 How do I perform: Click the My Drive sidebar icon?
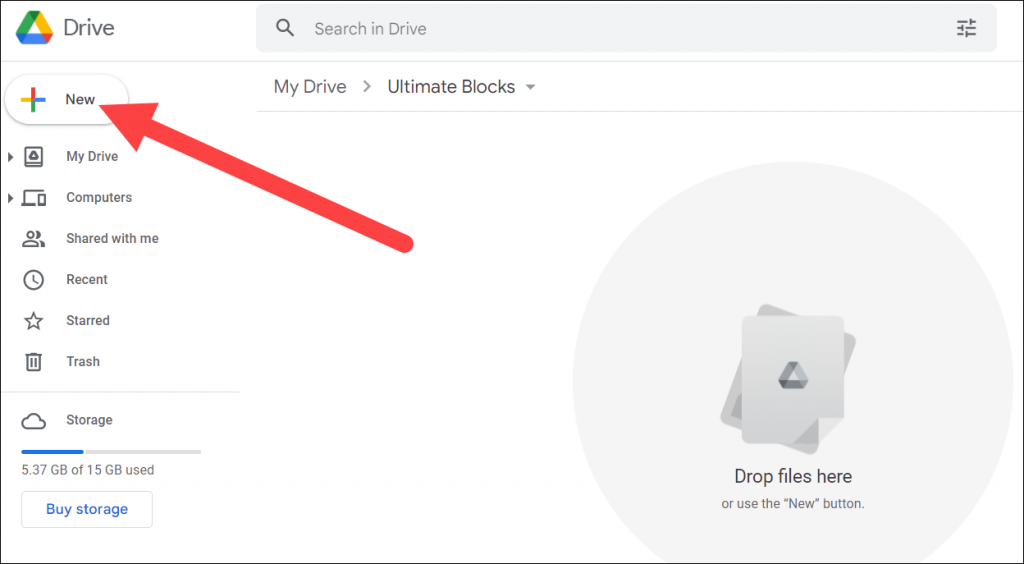(x=34, y=157)
